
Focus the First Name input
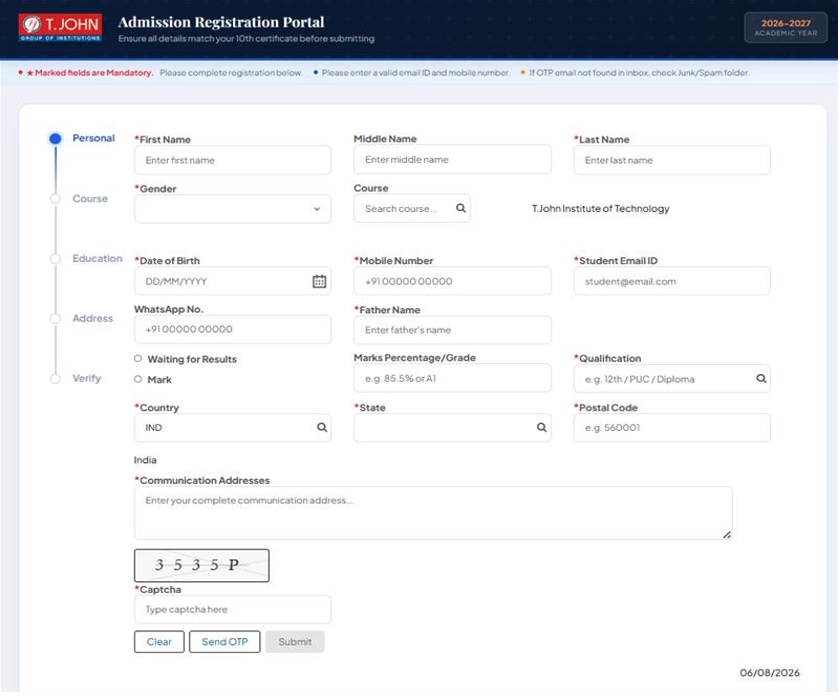(232, 160)
